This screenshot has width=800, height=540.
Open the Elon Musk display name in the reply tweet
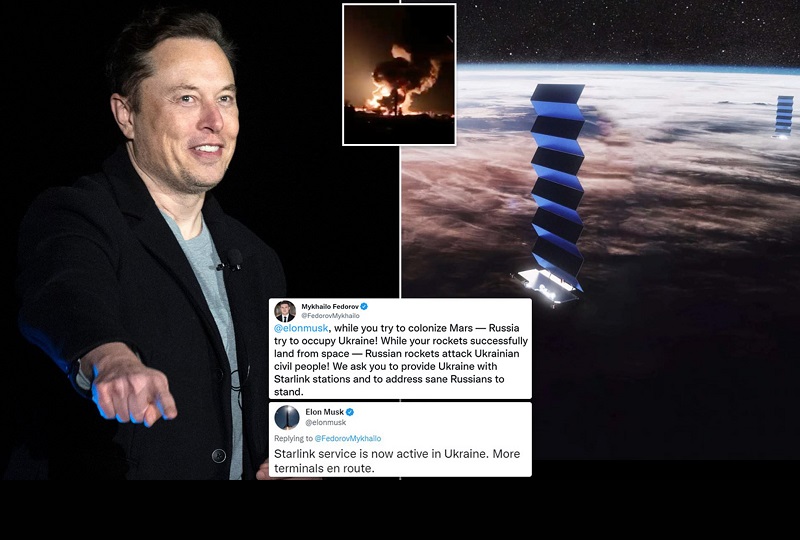point(324,412)
